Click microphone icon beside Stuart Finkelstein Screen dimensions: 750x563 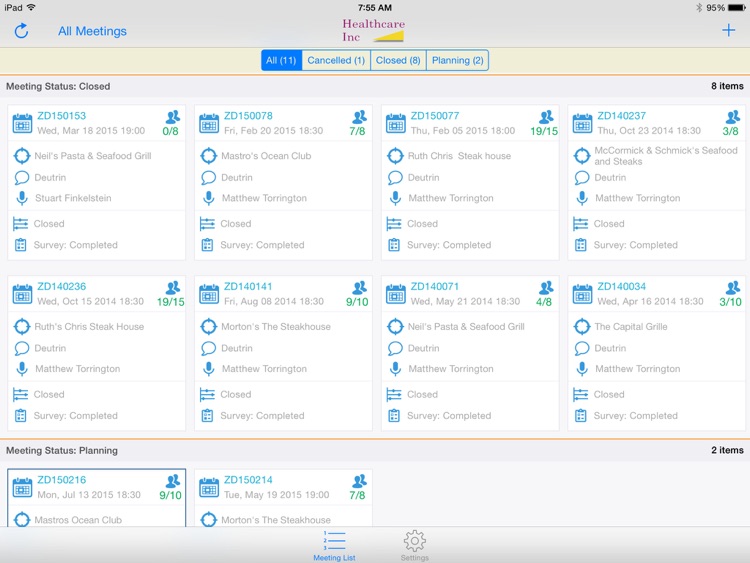click(x=22, y=198)
